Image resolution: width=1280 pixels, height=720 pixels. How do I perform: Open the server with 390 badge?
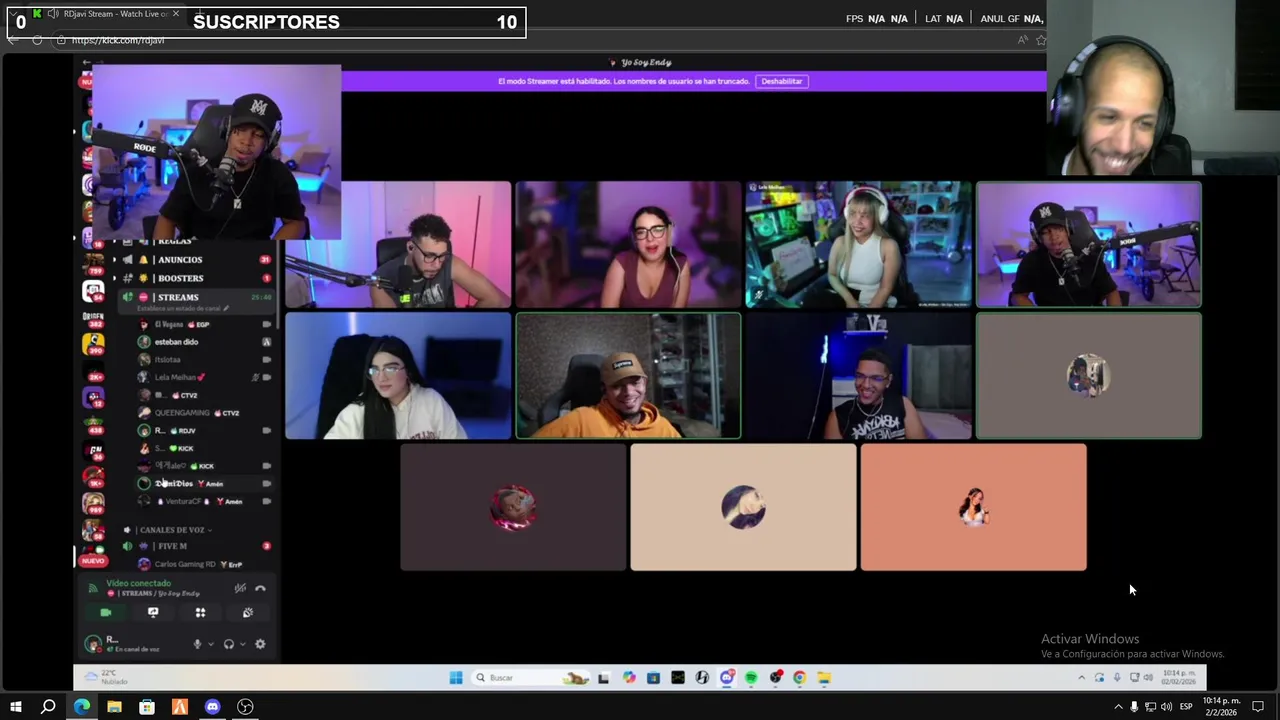(93, 344)
